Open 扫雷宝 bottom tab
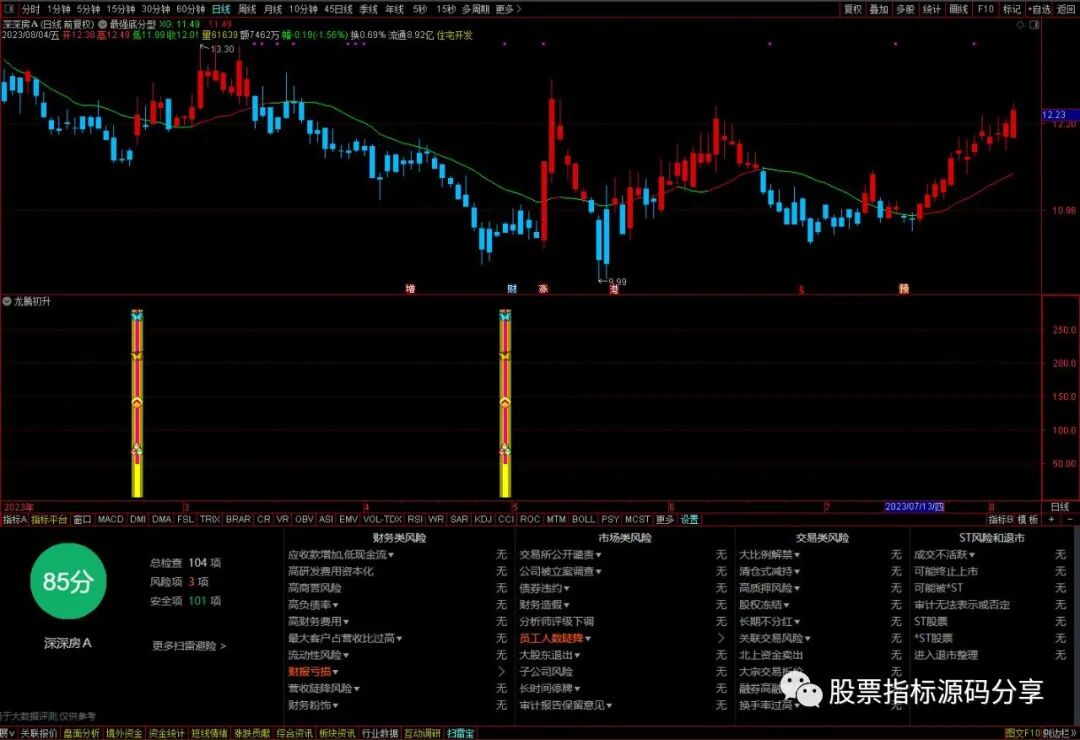Viewport: 1080px width, 740px height. coord(461,734)
